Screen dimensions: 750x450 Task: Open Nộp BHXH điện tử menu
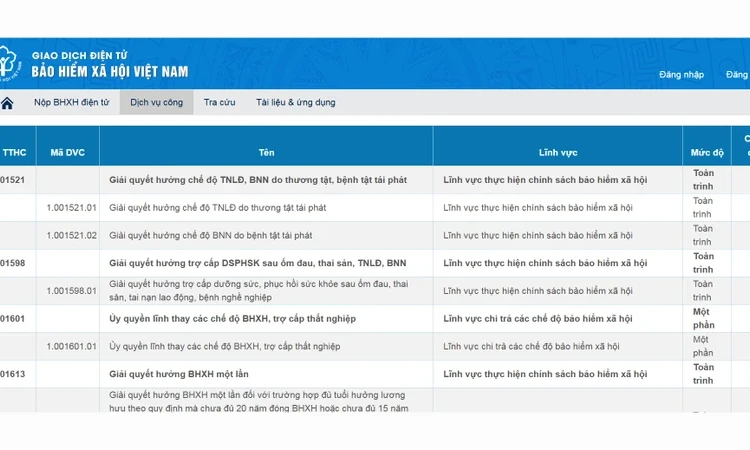pyautogui.click(x=72, y=102)
